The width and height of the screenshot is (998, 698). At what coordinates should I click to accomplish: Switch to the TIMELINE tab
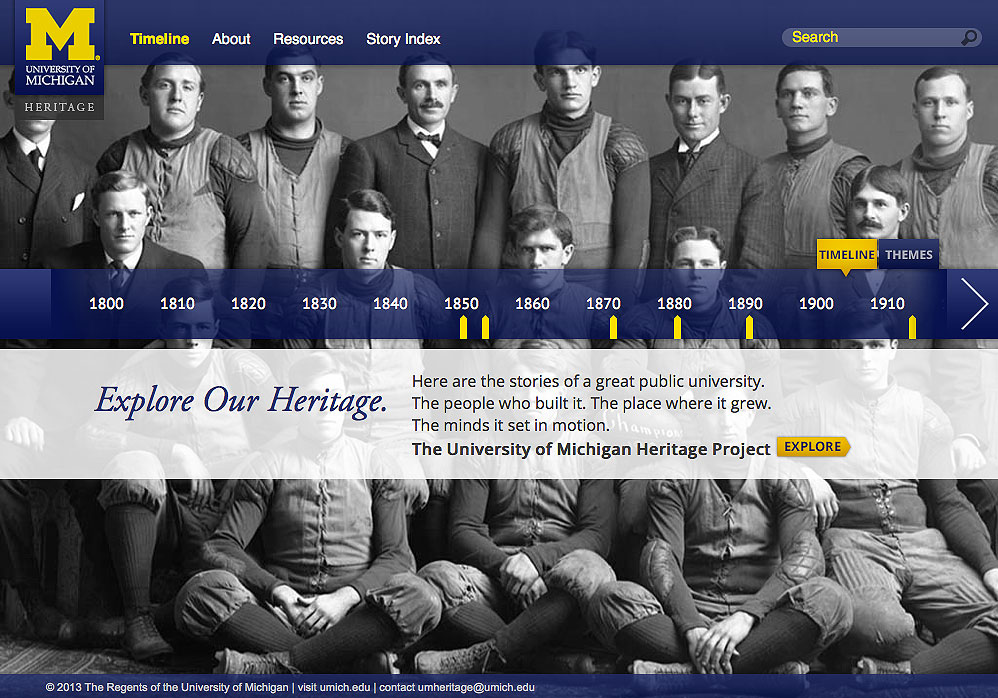[847, 255]
